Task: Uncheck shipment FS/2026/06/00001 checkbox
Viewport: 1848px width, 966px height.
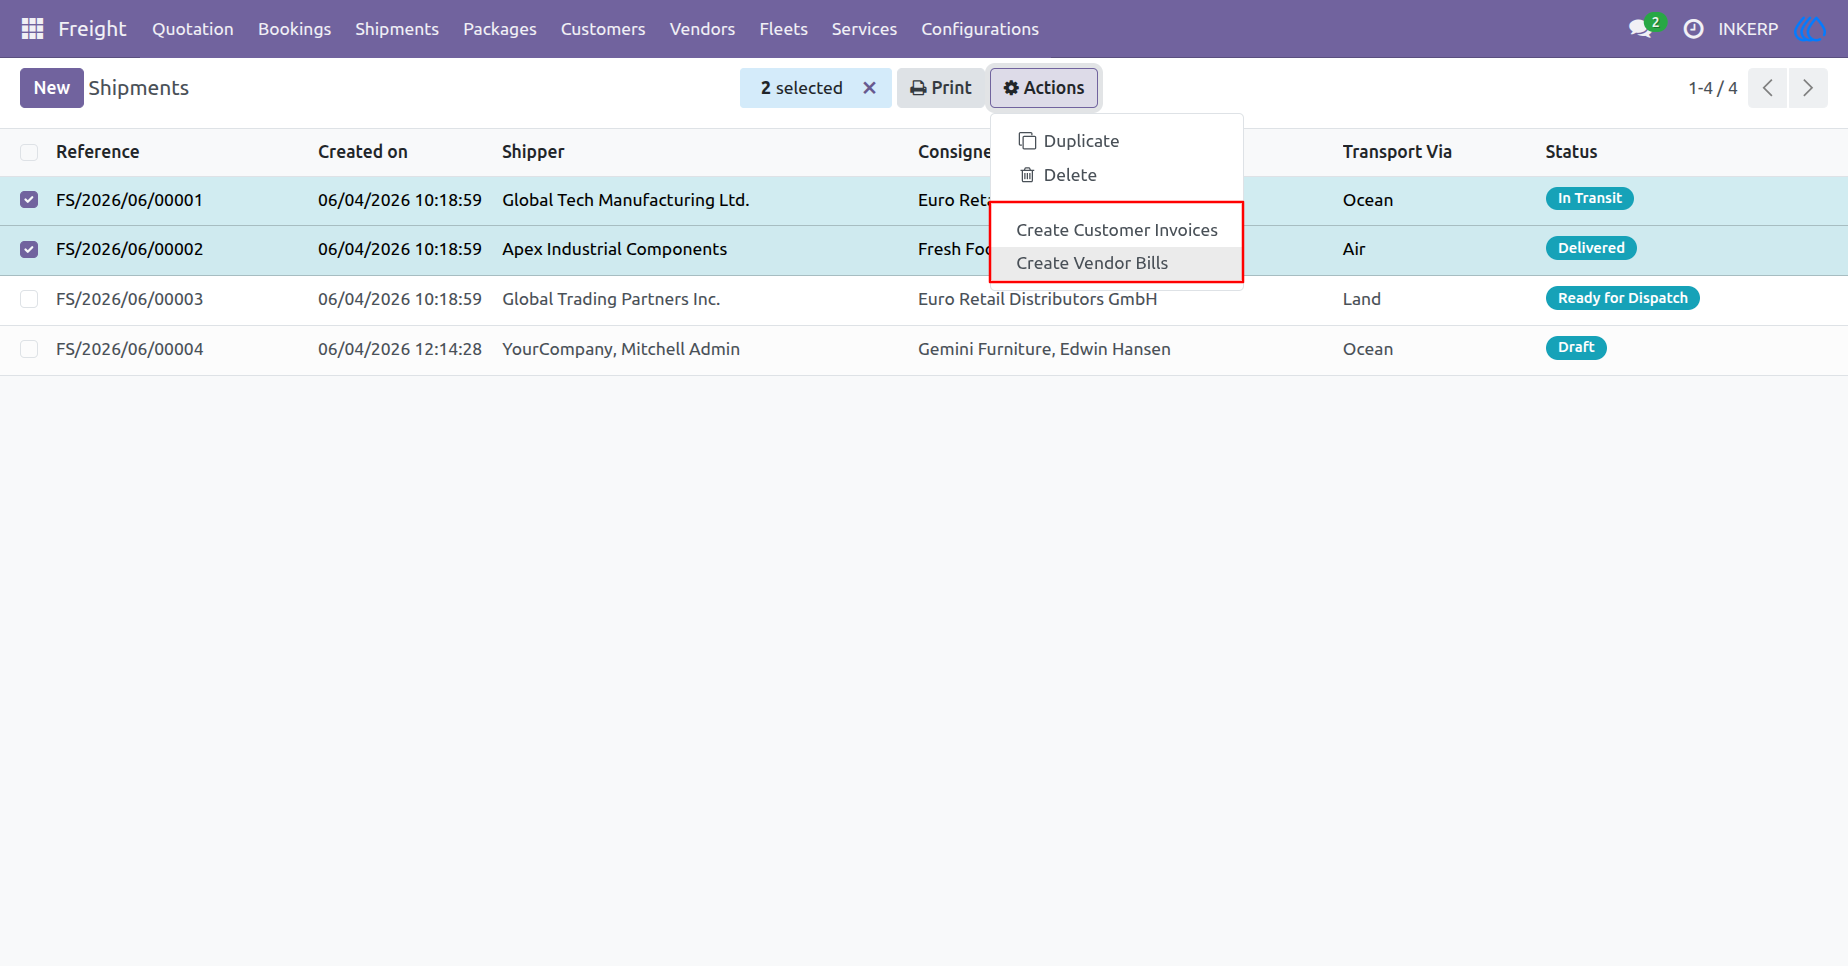Action: click(x=29, y=200)
